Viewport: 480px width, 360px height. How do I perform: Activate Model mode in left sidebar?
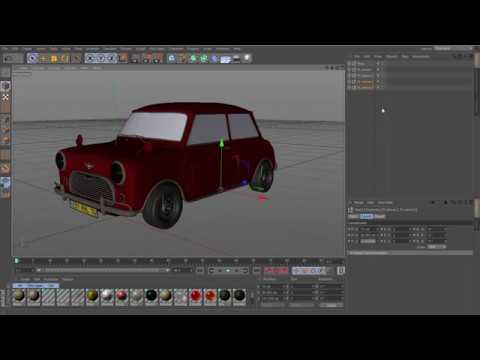click(x=6, y=86)
